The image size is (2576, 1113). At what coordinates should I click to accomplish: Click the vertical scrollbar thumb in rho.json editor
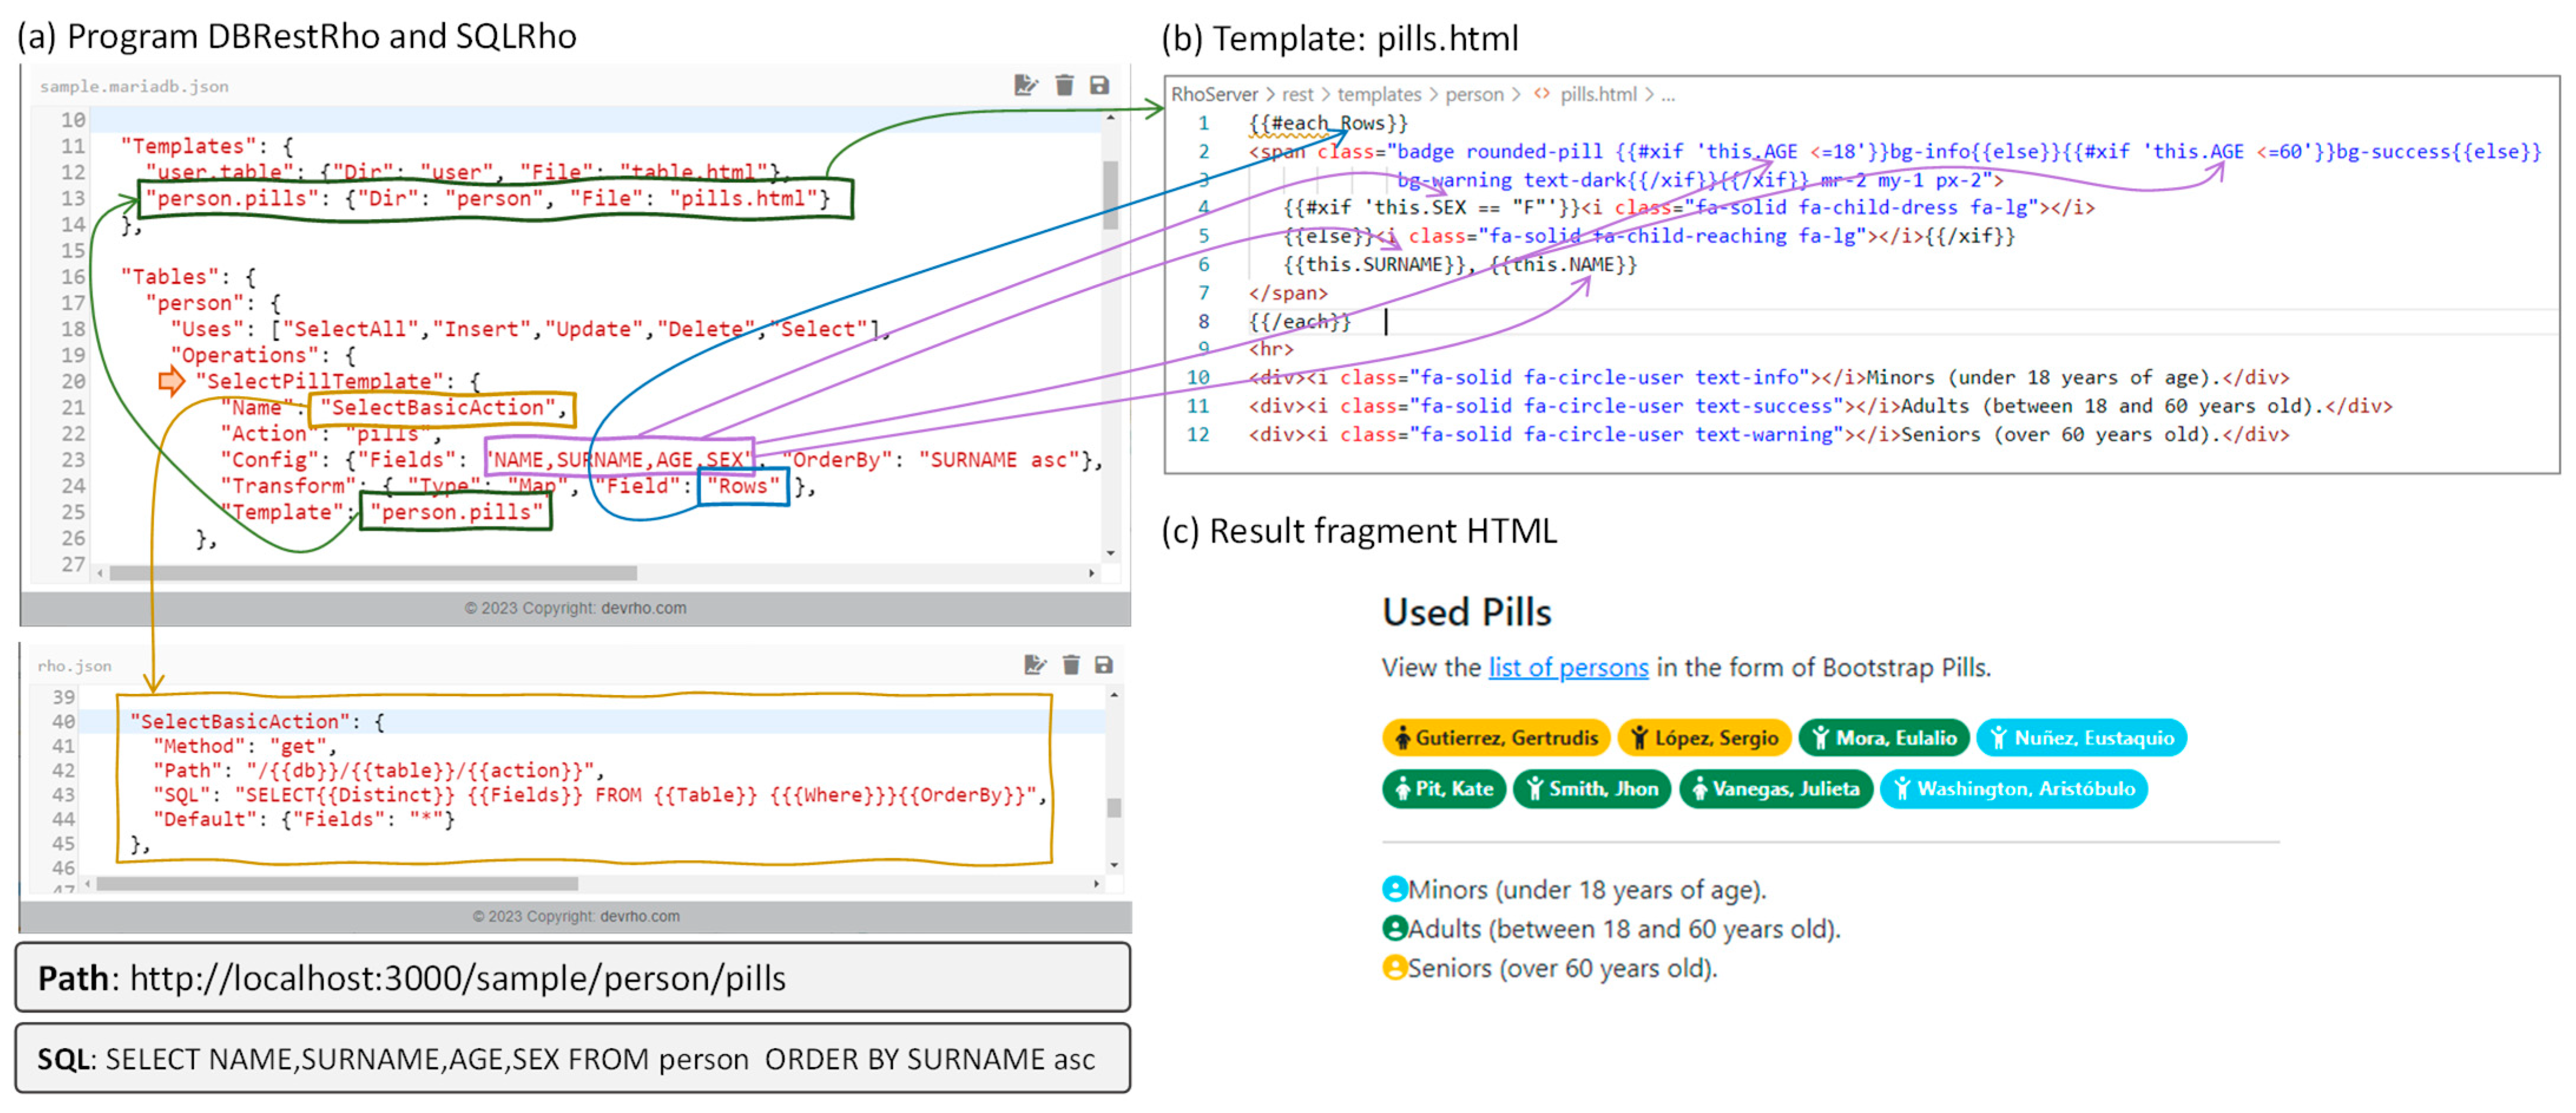point(1114,807)
